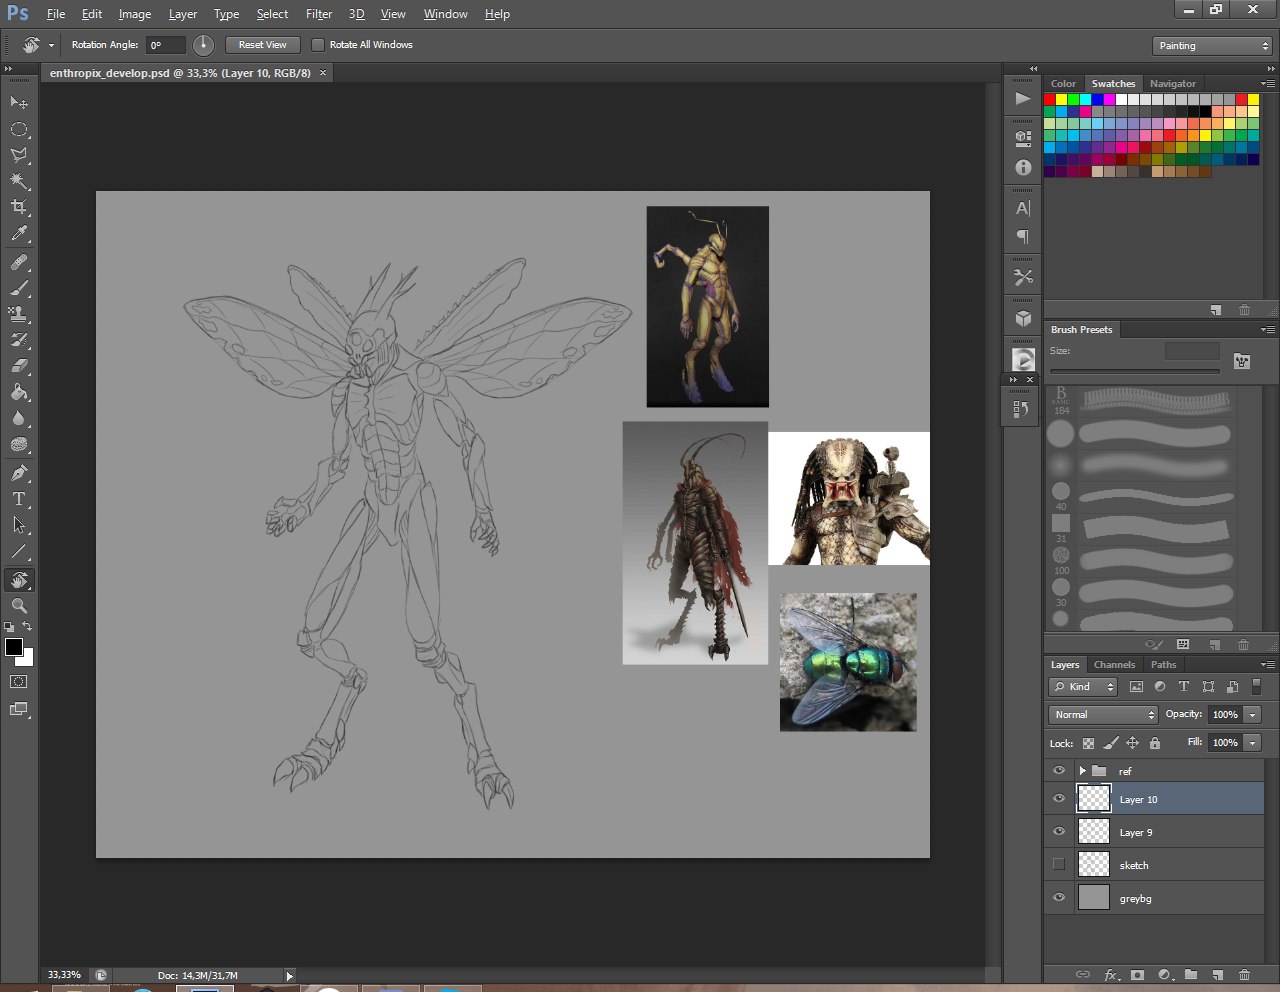The image size is (1280, 992).
Task: Show the hidden sketch layer
Action: point(1059,865)
